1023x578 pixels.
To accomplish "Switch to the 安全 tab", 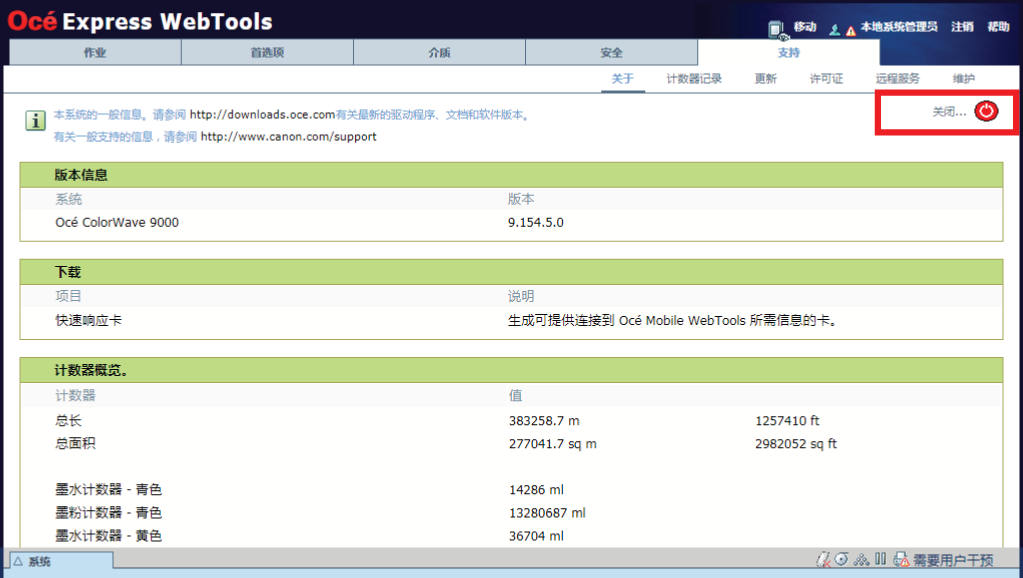I will (x=611, y=52).
